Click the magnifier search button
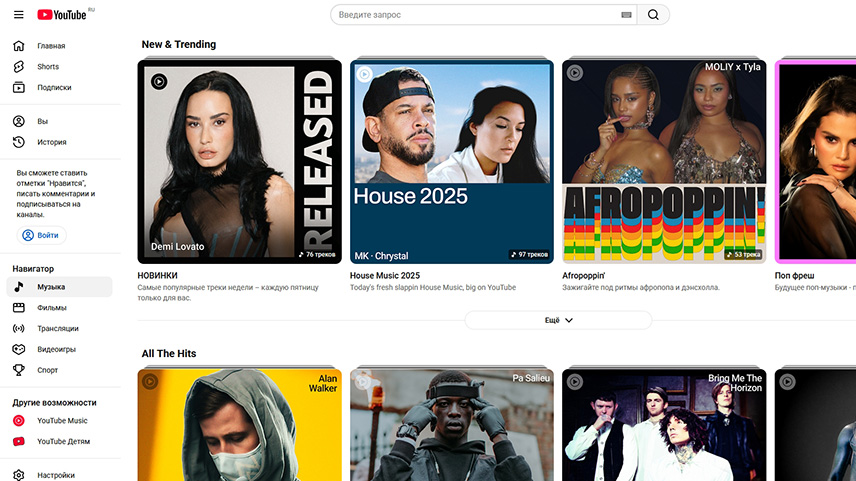Viewport: 856px width, 481px height. (653, 15)
